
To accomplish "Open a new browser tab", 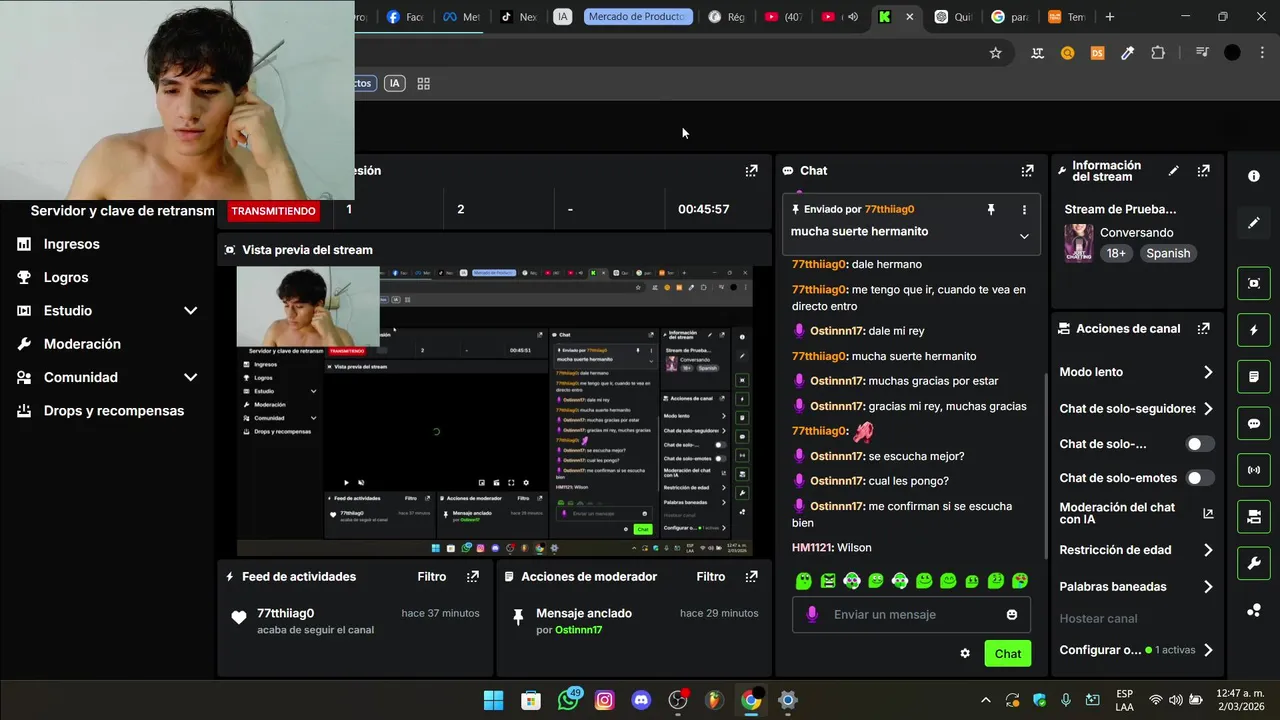I will click(1110, 17).
